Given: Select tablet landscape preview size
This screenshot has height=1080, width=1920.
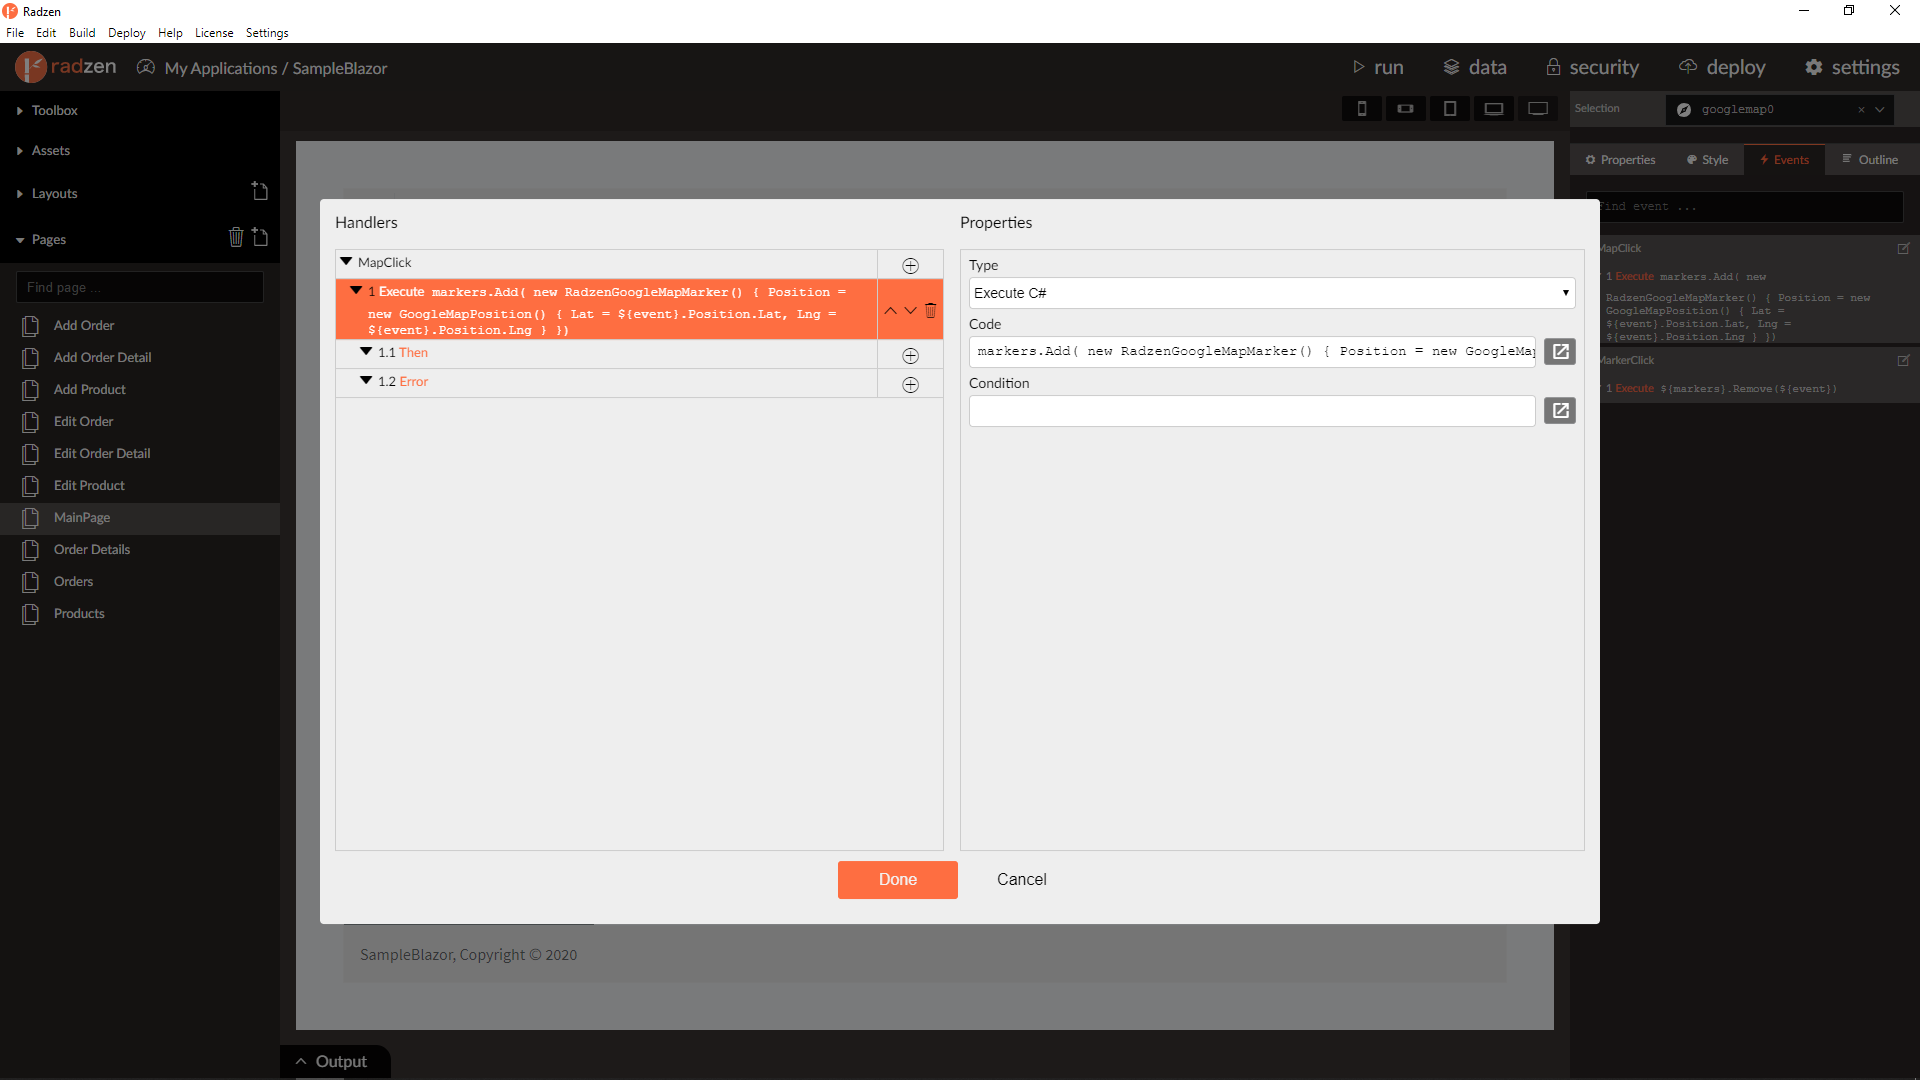Looking at the screenshot, I should (1494, 109).
